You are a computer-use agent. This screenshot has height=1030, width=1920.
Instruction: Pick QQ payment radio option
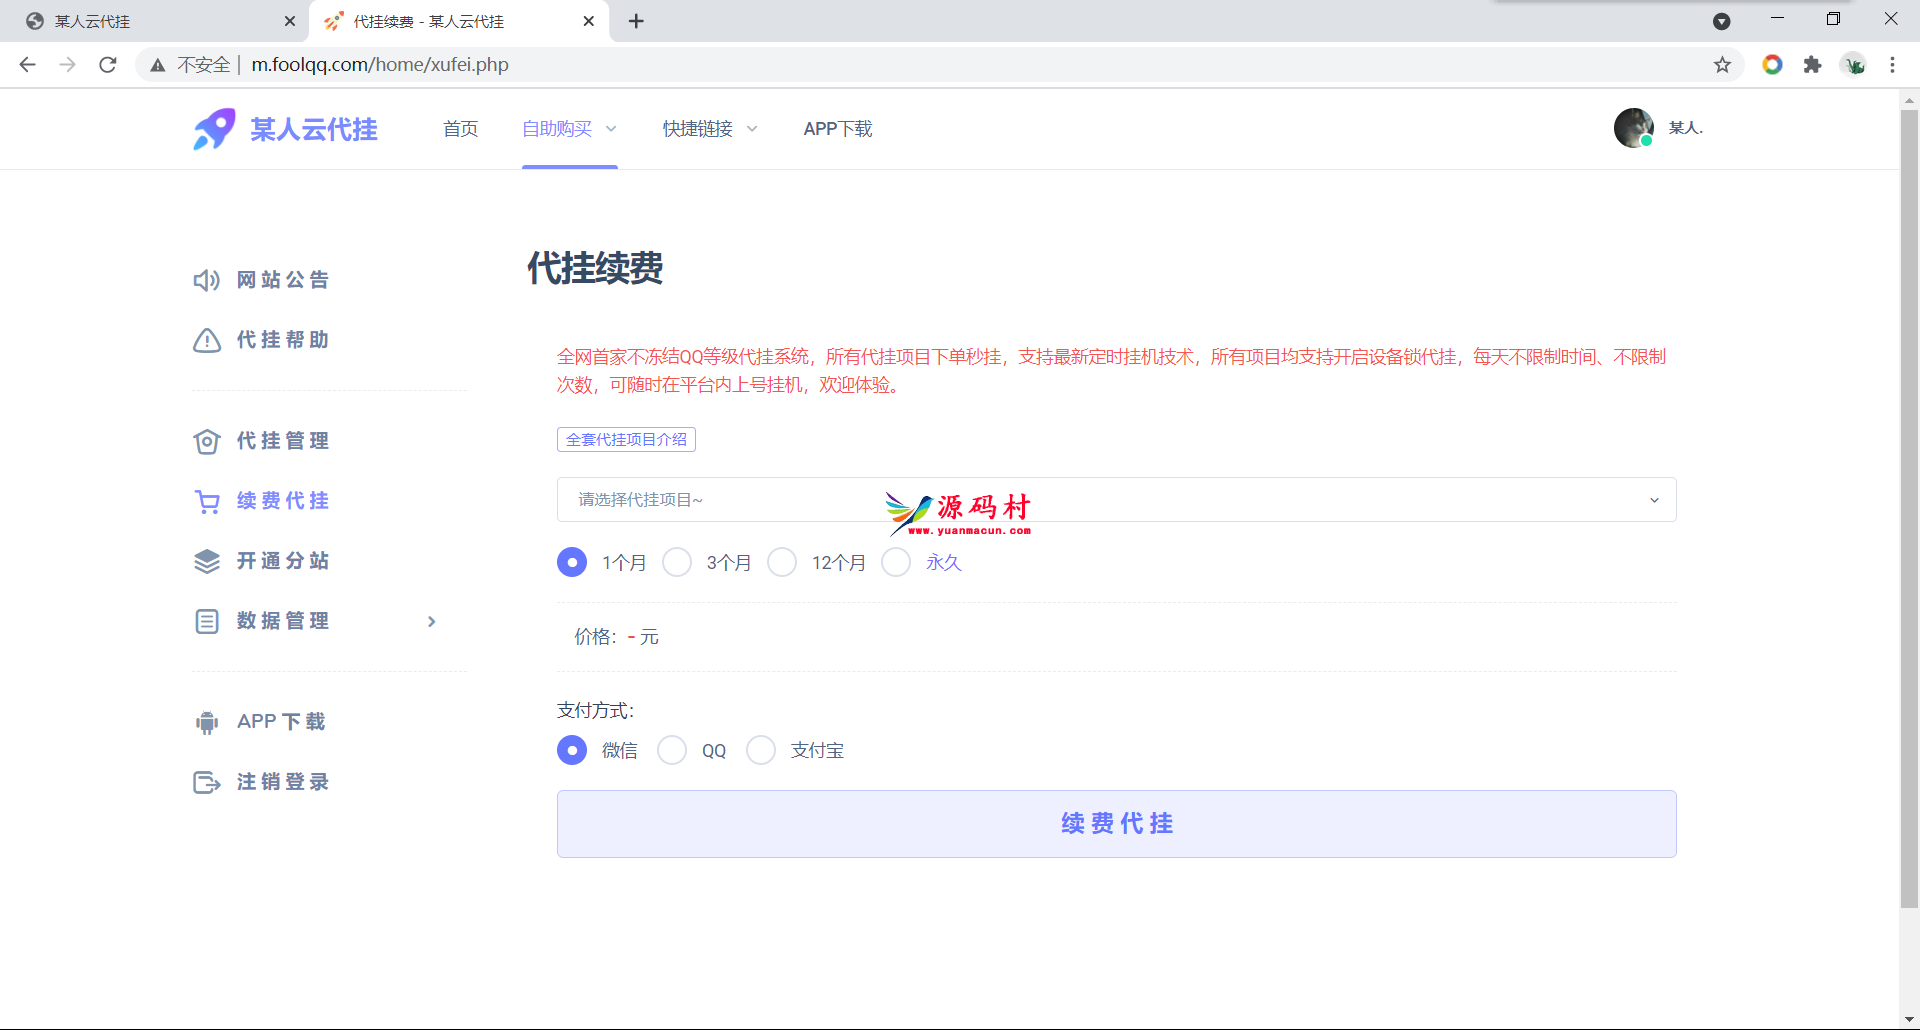click(672, 750)
